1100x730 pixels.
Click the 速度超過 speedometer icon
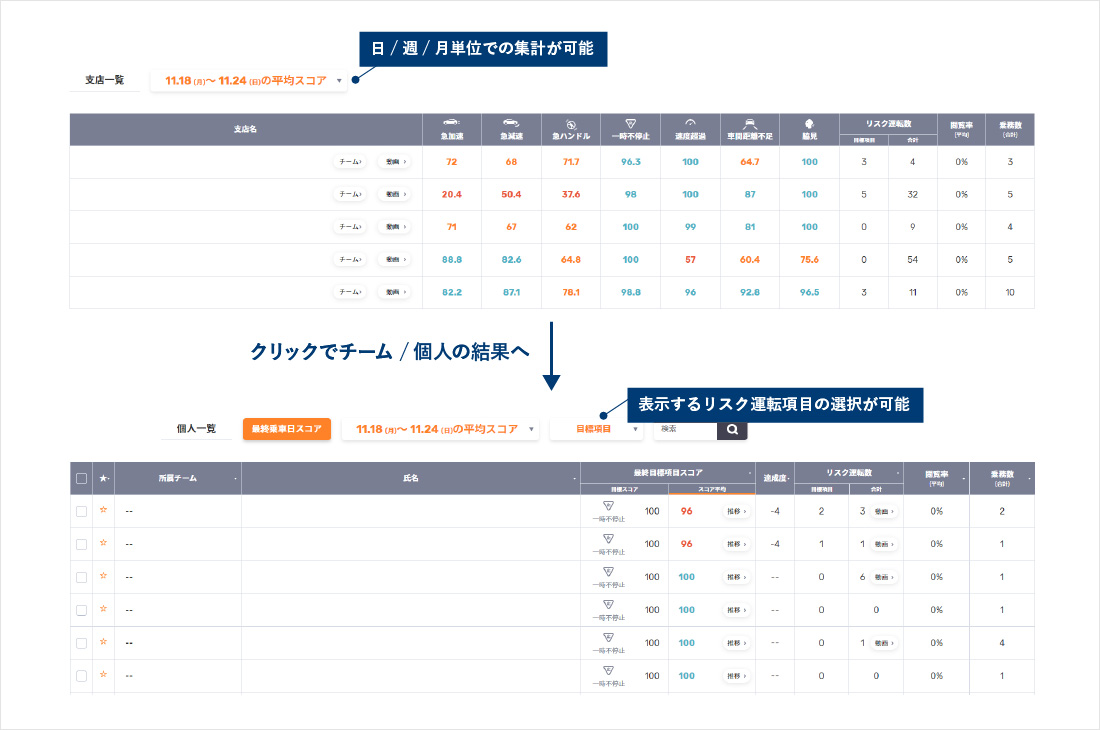tap(690, 122)
